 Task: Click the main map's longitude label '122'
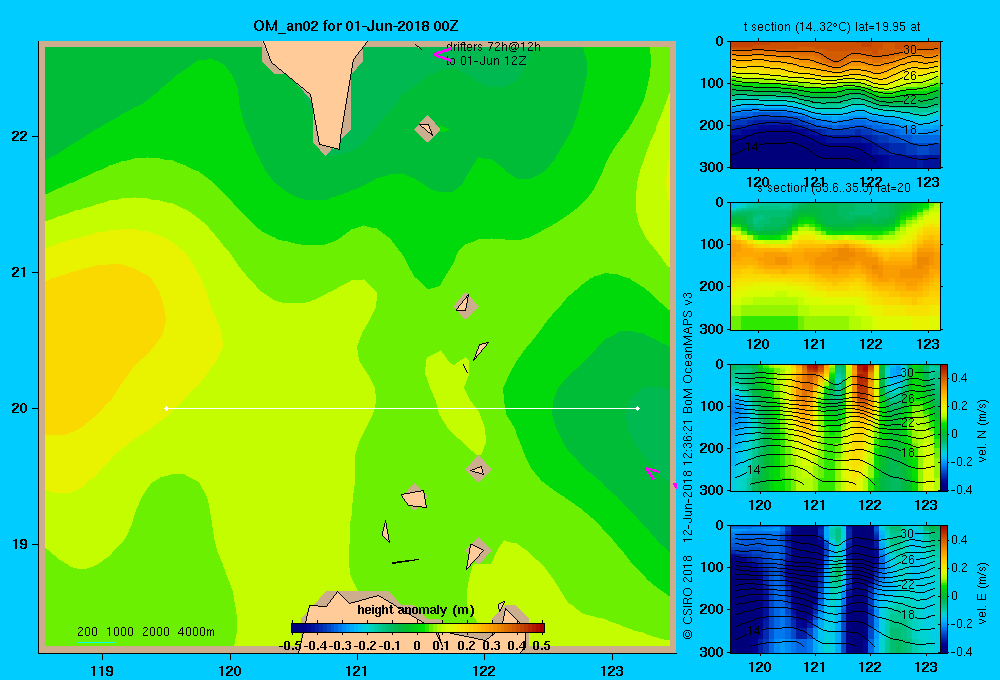coord(484,670)
